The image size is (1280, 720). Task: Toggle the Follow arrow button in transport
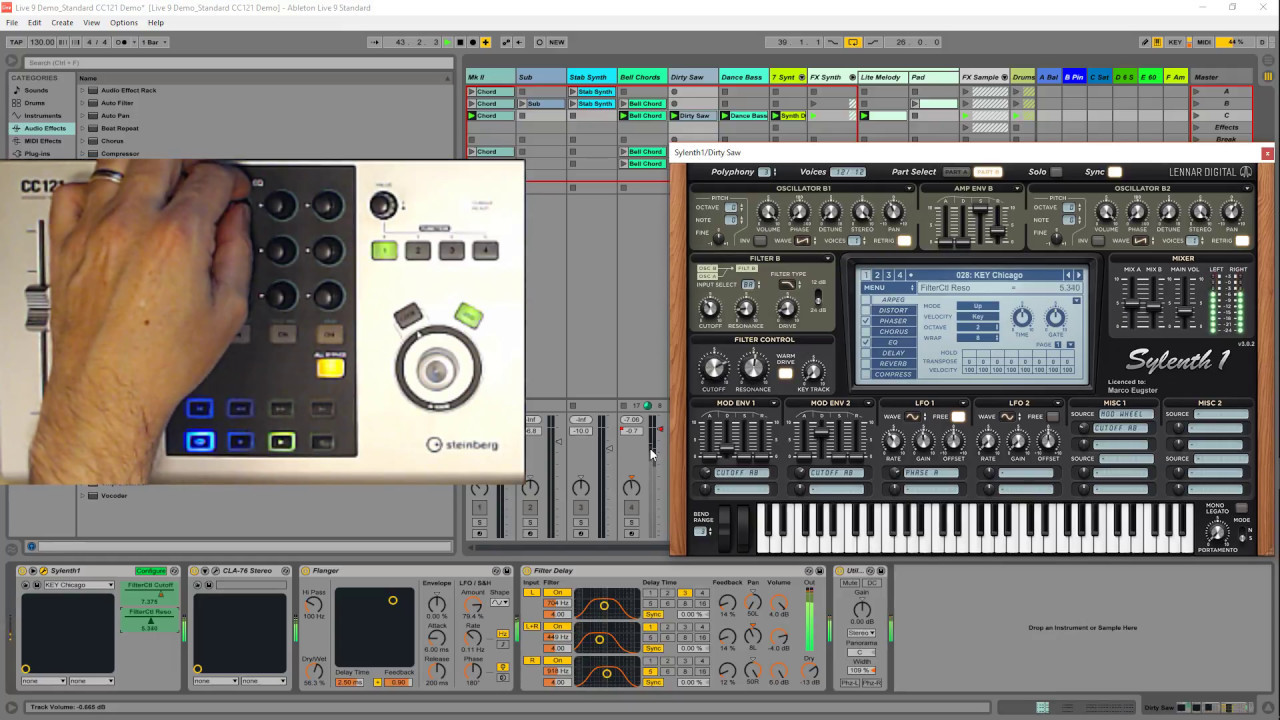[375, 42]
